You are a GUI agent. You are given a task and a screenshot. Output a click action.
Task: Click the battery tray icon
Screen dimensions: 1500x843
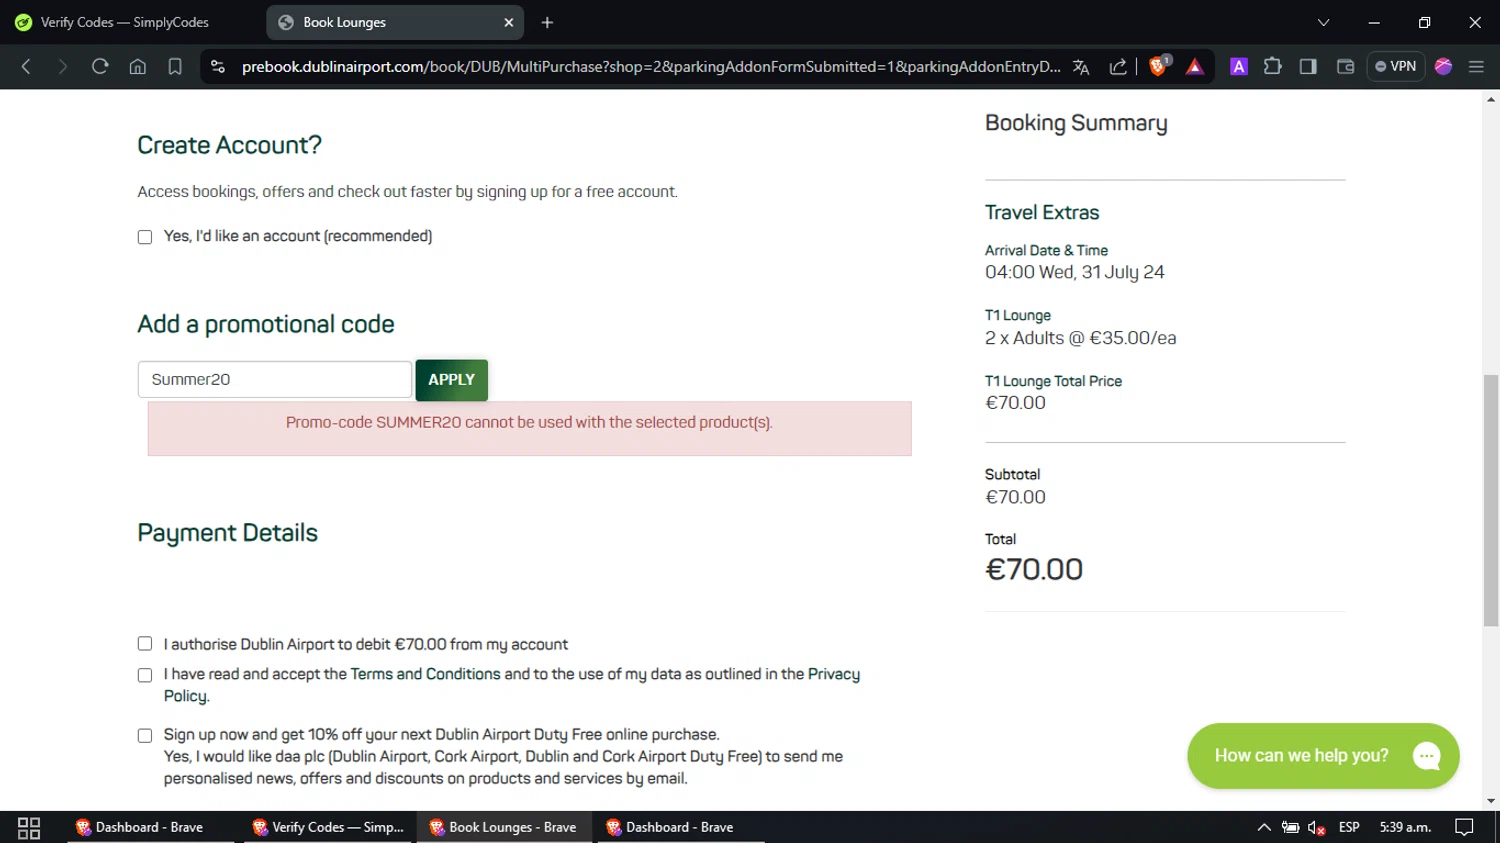click(1291, 827)
